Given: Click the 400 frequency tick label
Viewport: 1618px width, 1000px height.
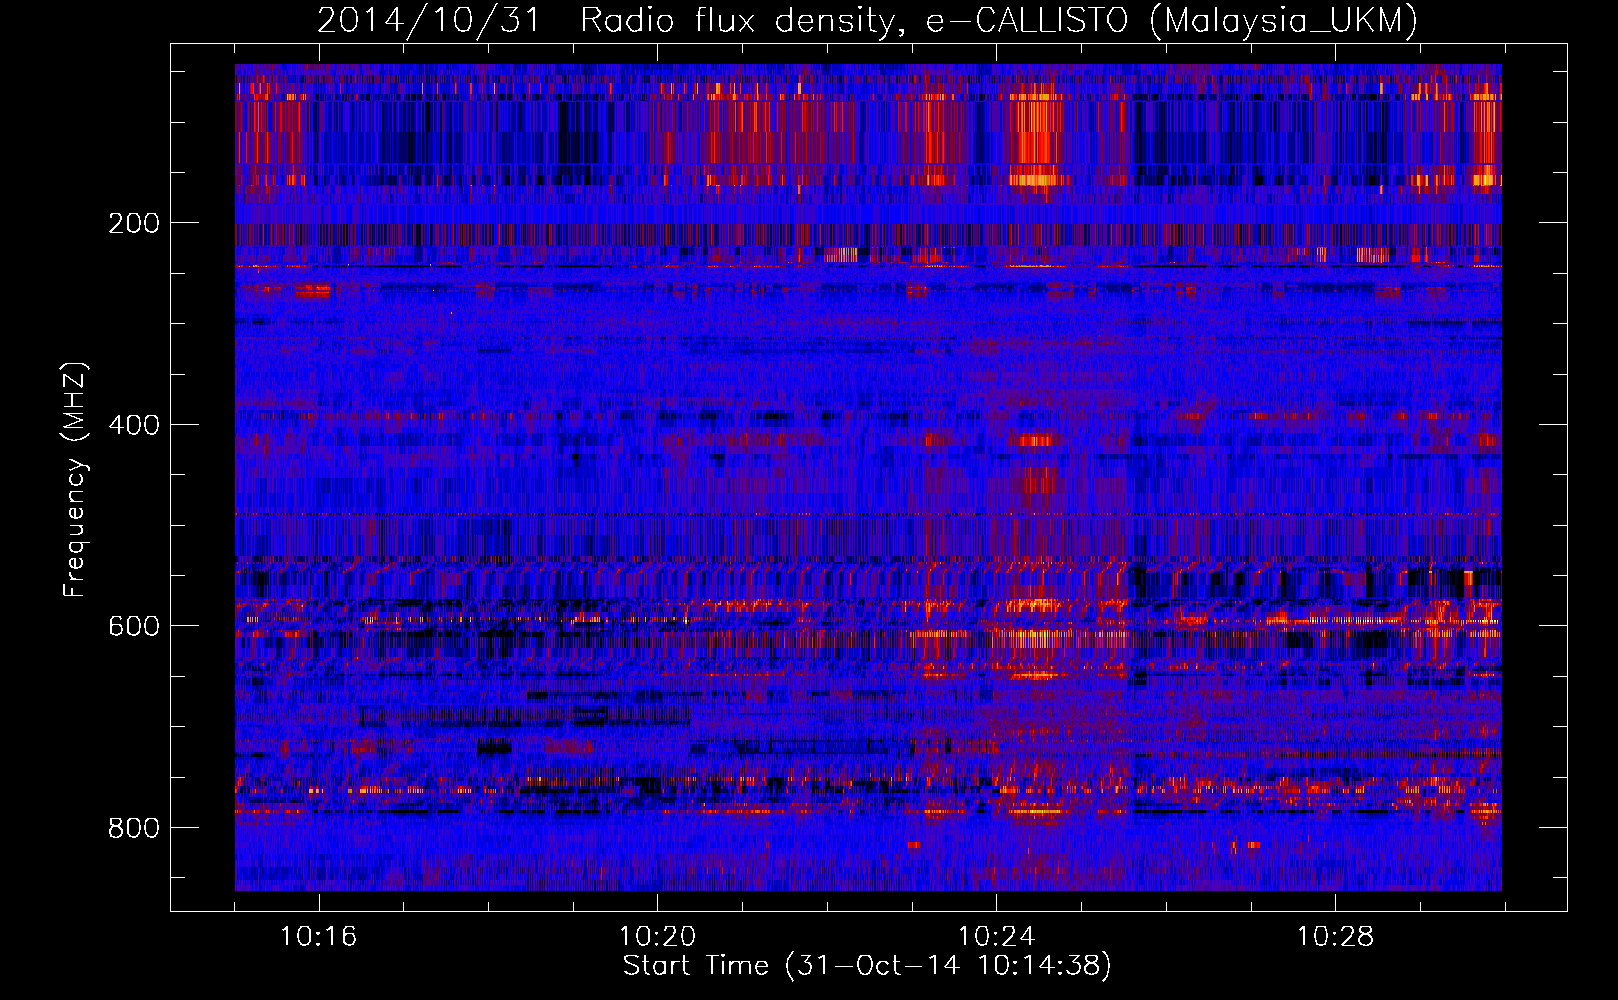Looking at the screenshot, I should 133,425.
